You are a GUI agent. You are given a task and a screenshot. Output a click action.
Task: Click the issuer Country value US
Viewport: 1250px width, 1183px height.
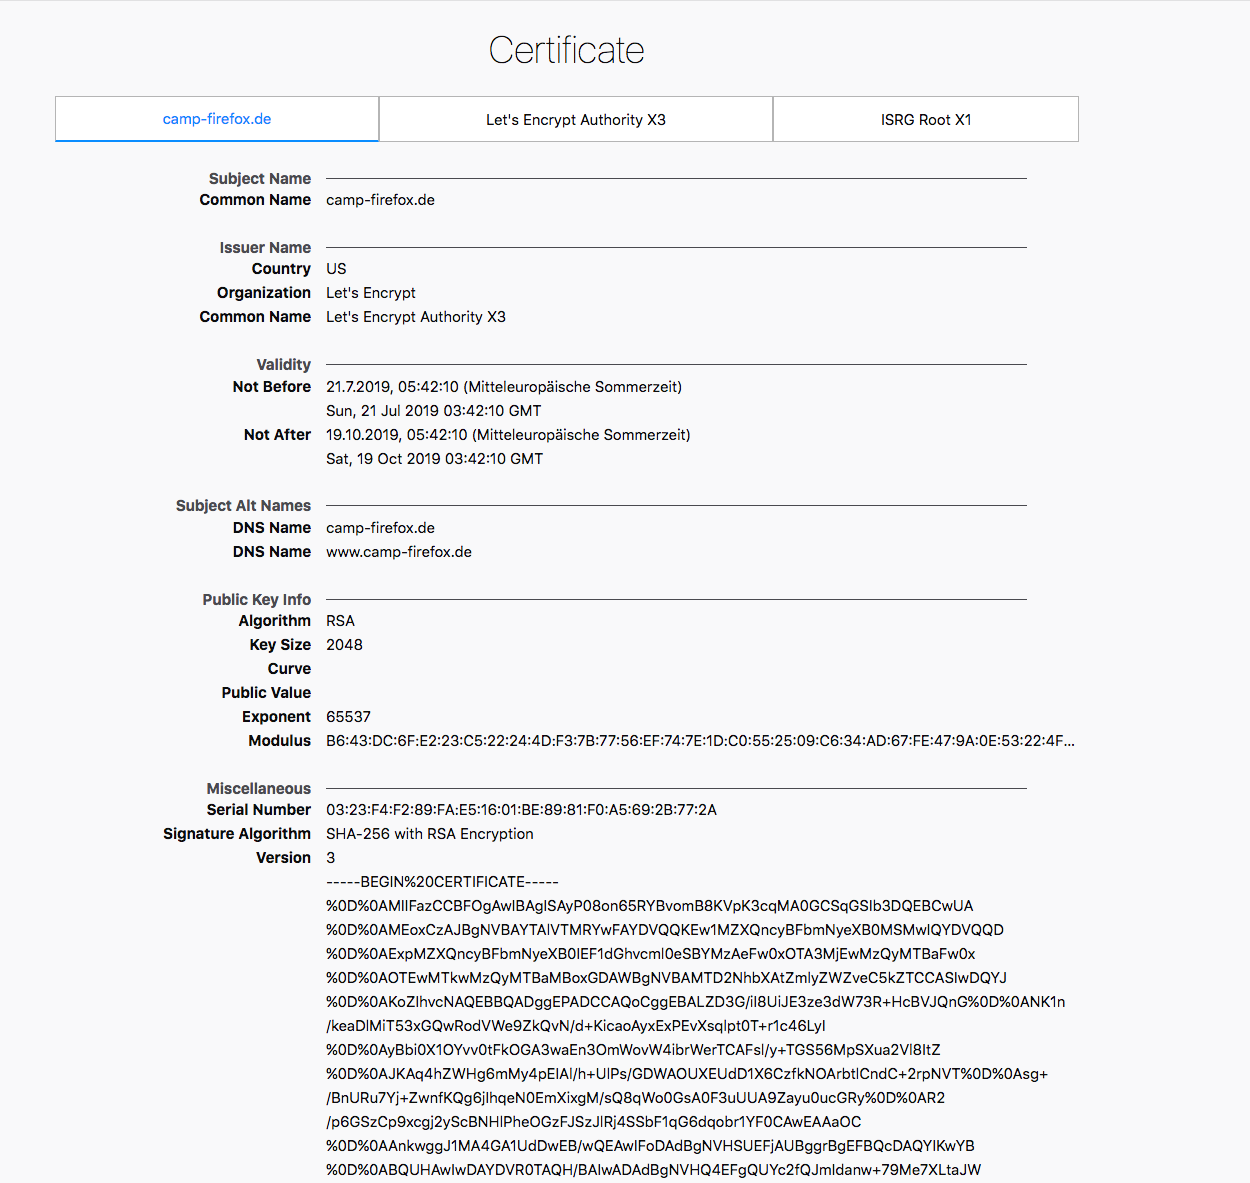pos(336,269)
